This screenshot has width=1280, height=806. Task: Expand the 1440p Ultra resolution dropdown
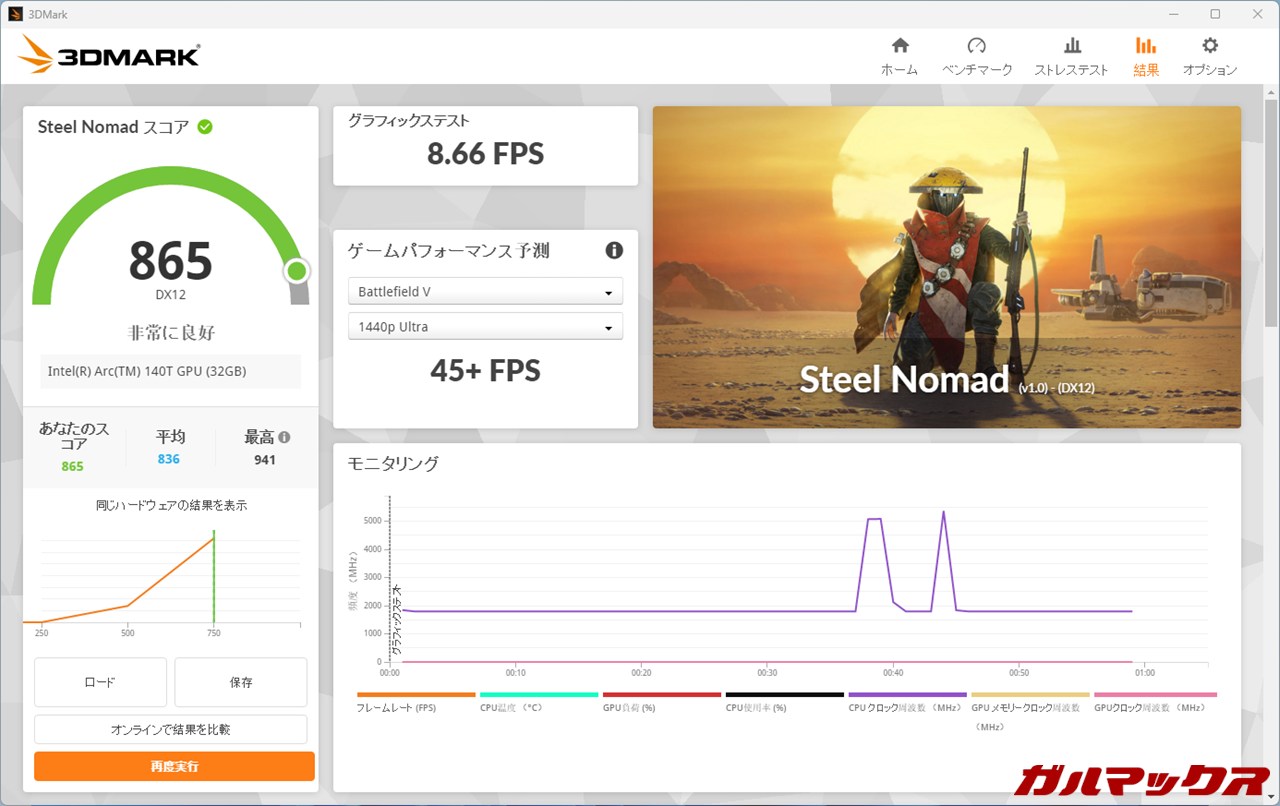pos(485,327)
